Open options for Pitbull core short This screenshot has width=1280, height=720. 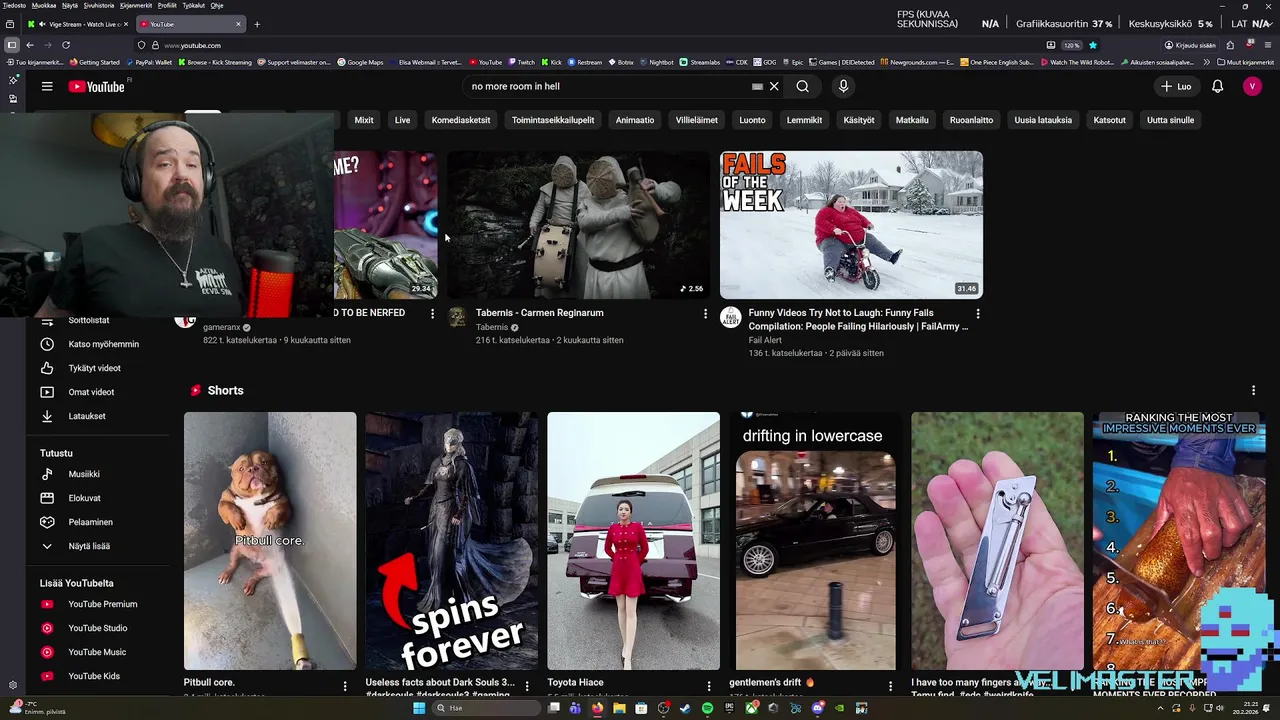point(345,686)
